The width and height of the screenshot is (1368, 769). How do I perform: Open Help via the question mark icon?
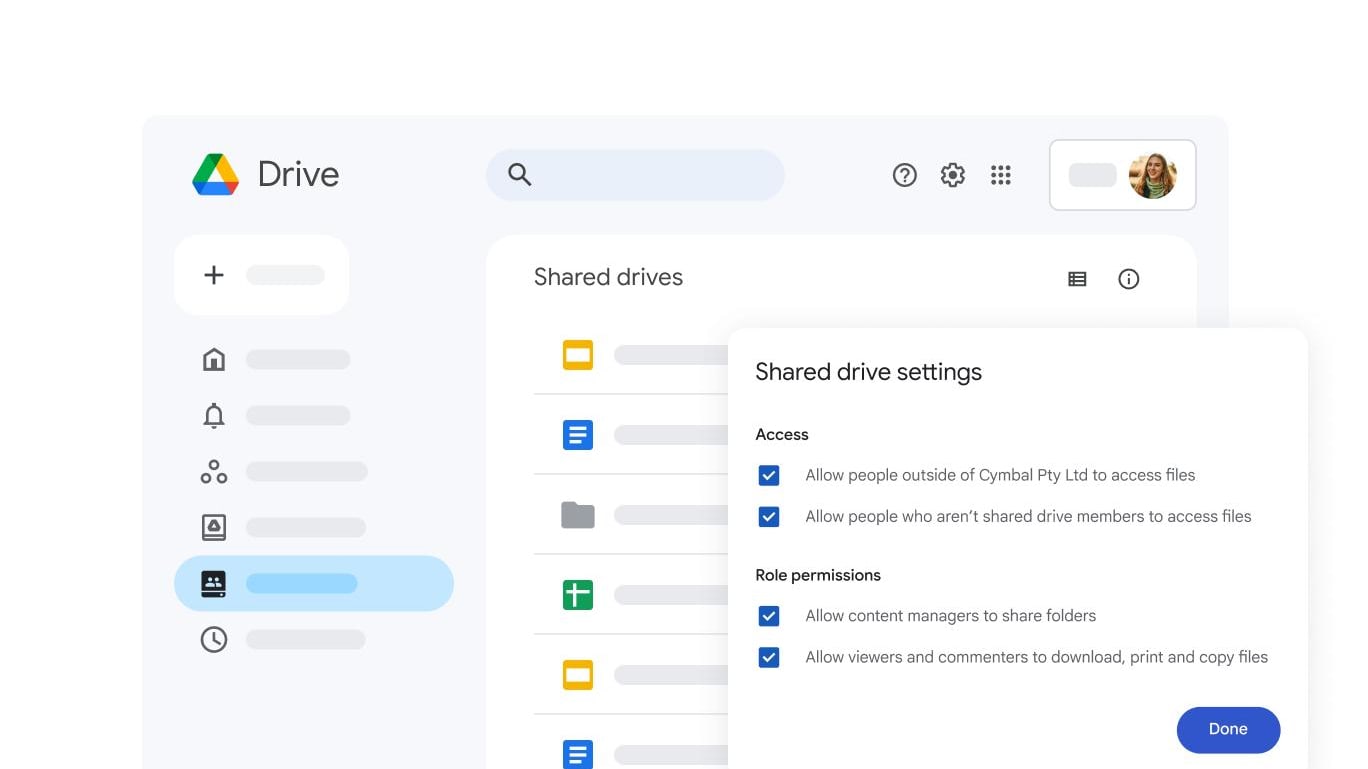click(x=904, y=175)
